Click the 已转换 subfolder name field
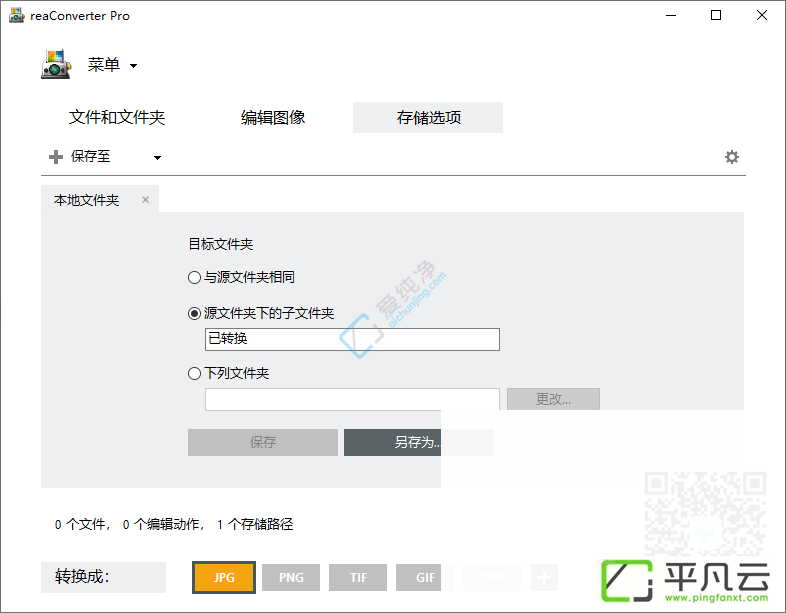Image resolution: width=786 pixels, height=613 pixels. pos(352,339)
